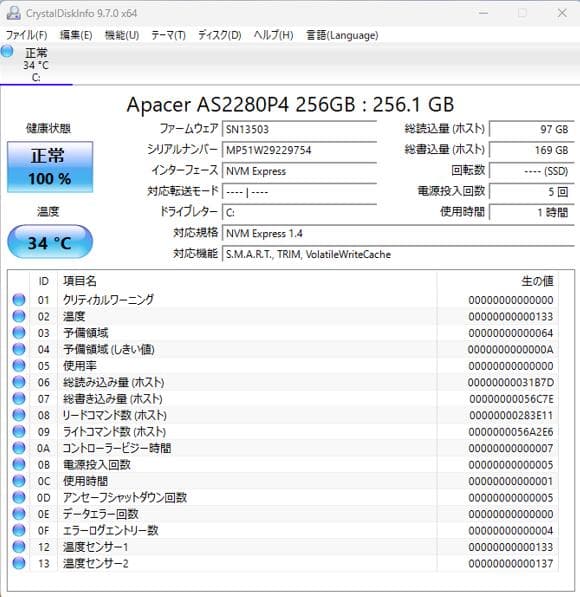Click the 正常 100 % health status button
The height and width of the screenshot is (597, 580).
50,167
